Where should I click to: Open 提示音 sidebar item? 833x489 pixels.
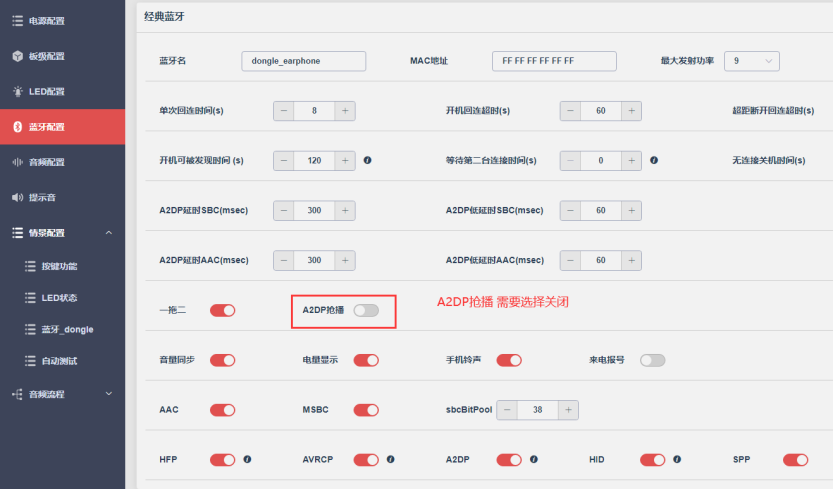tap(62, 197)
